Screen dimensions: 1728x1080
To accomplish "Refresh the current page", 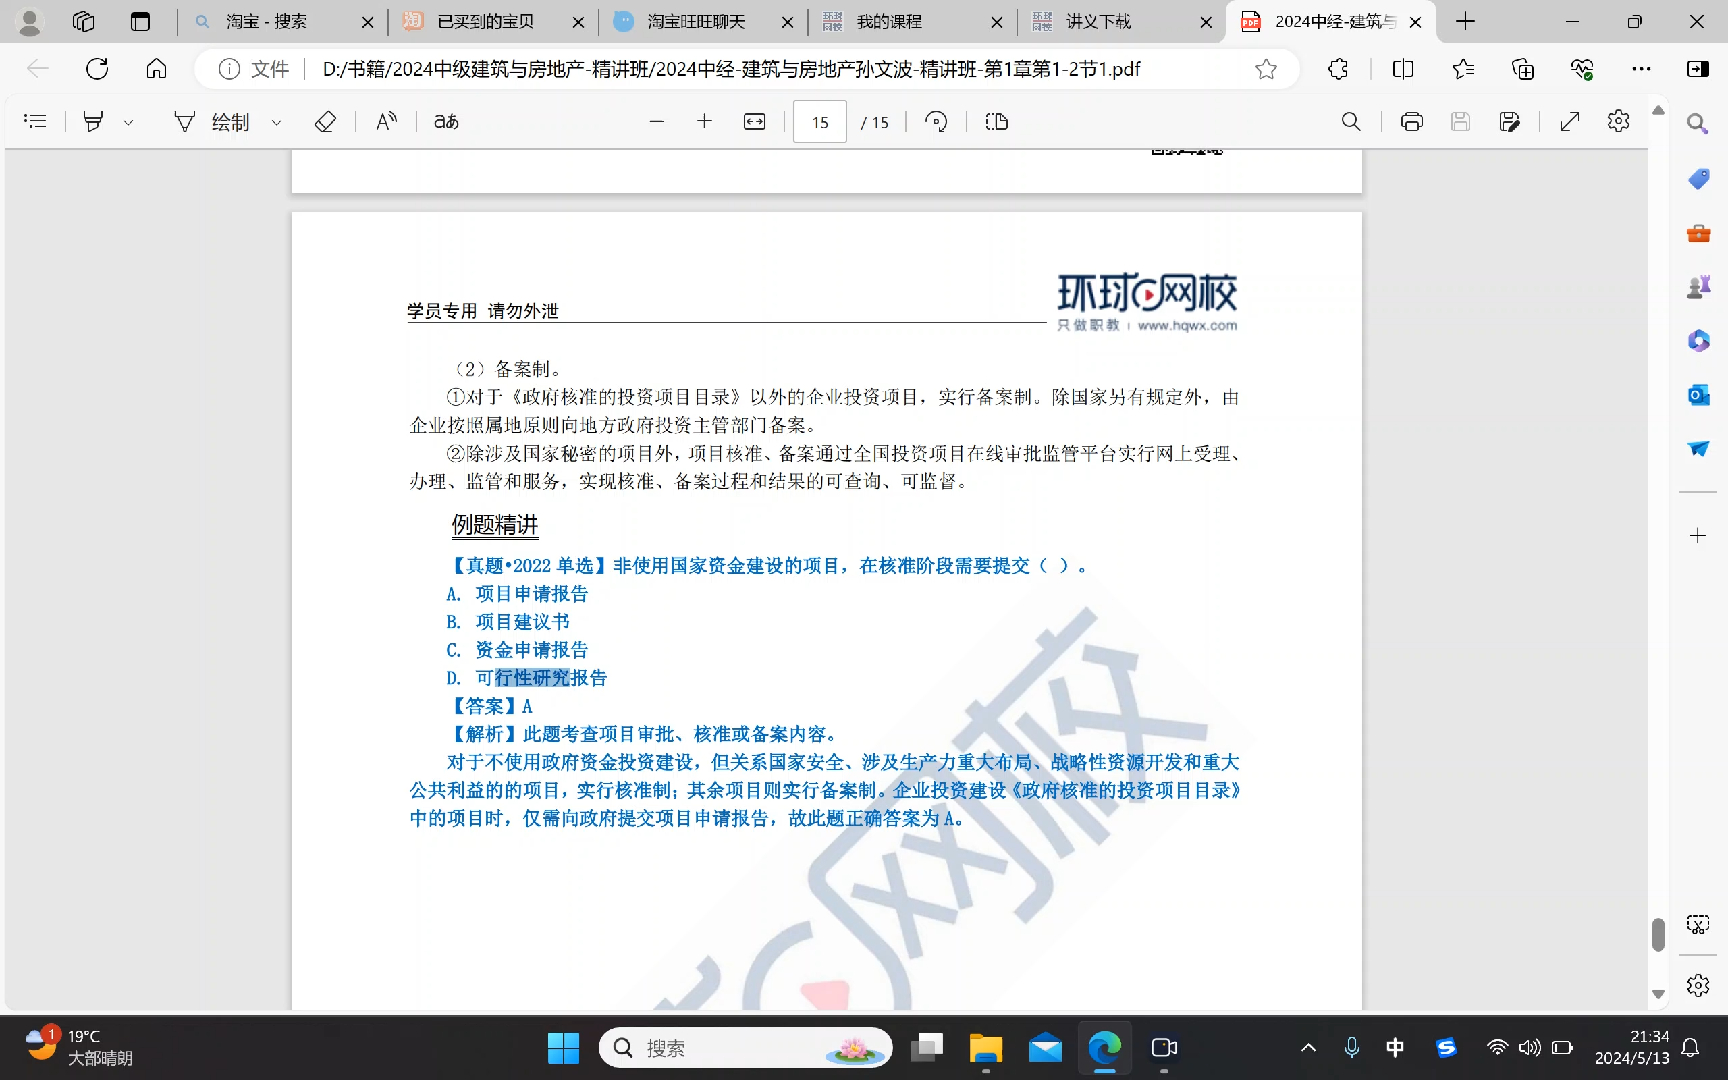I will (x=97, y=69).
